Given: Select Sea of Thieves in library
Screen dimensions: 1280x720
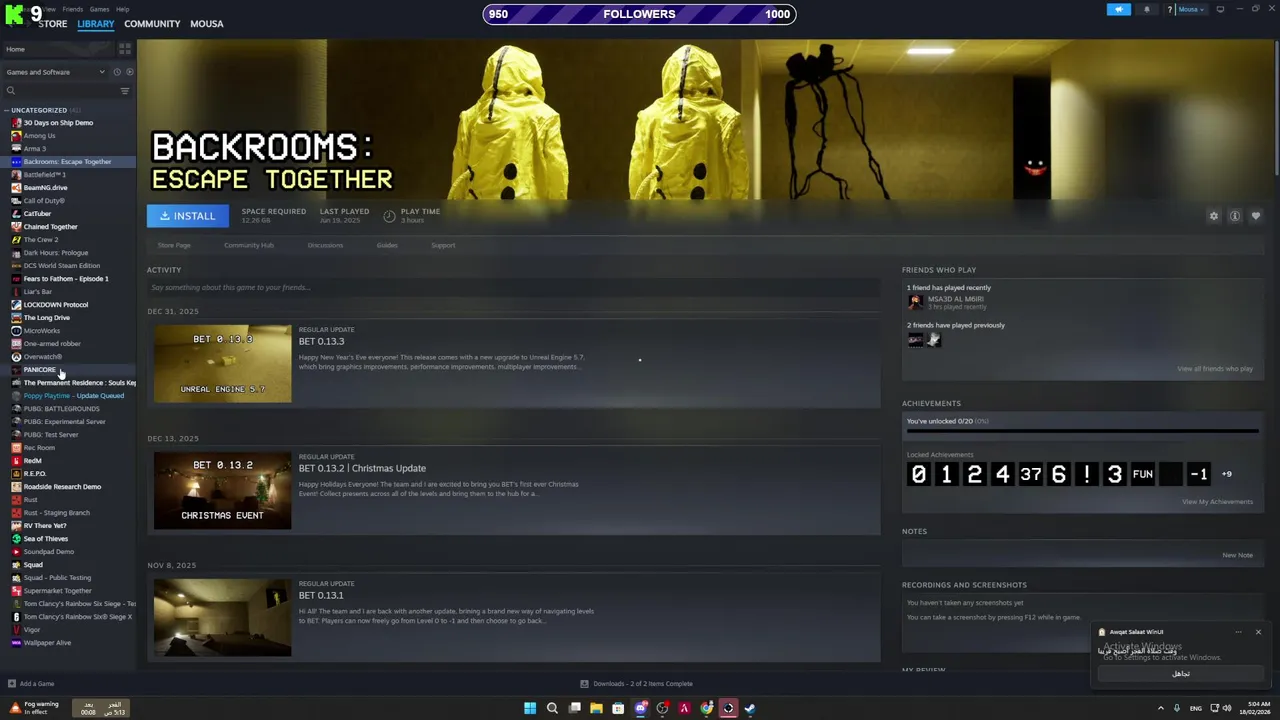Looking at the screenshot, I should (45, 539).
